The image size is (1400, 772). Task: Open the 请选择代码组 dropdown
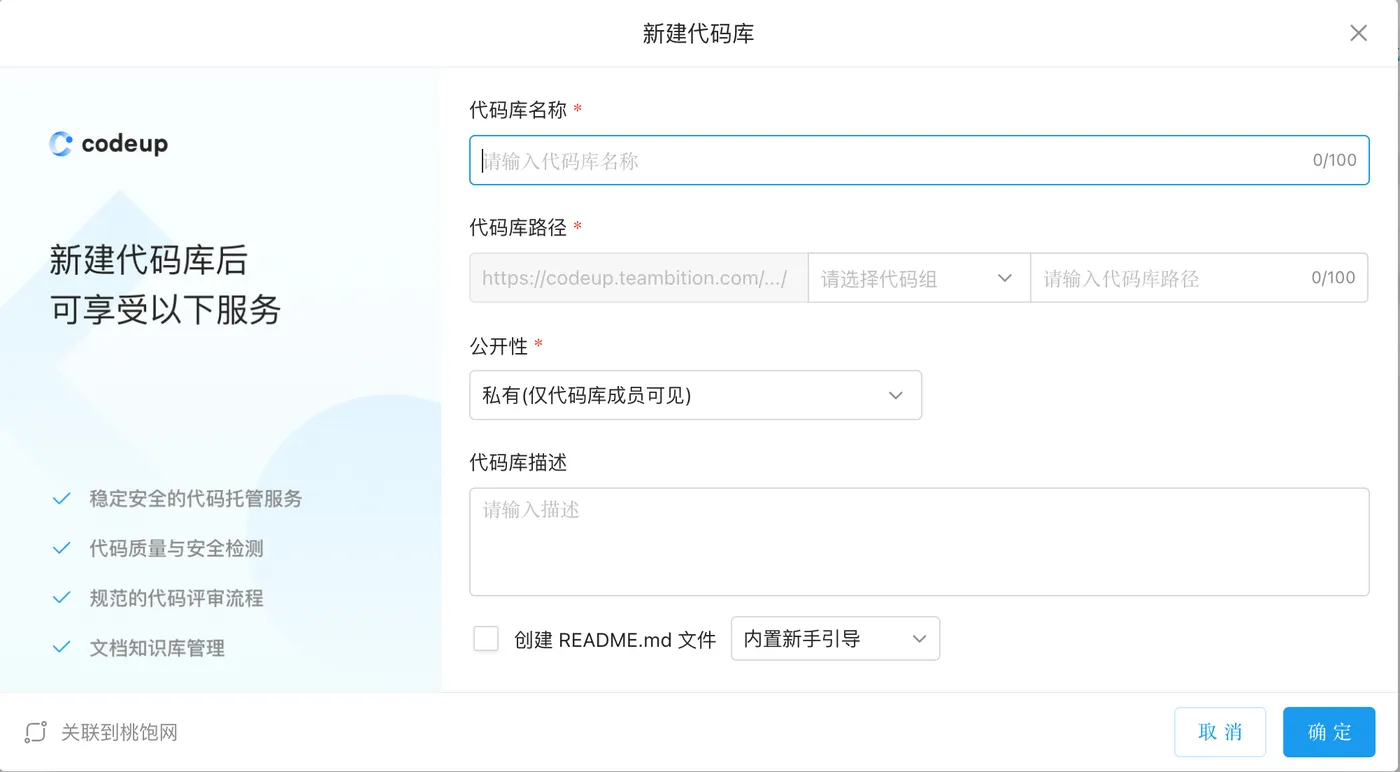[x=919, y=278]
